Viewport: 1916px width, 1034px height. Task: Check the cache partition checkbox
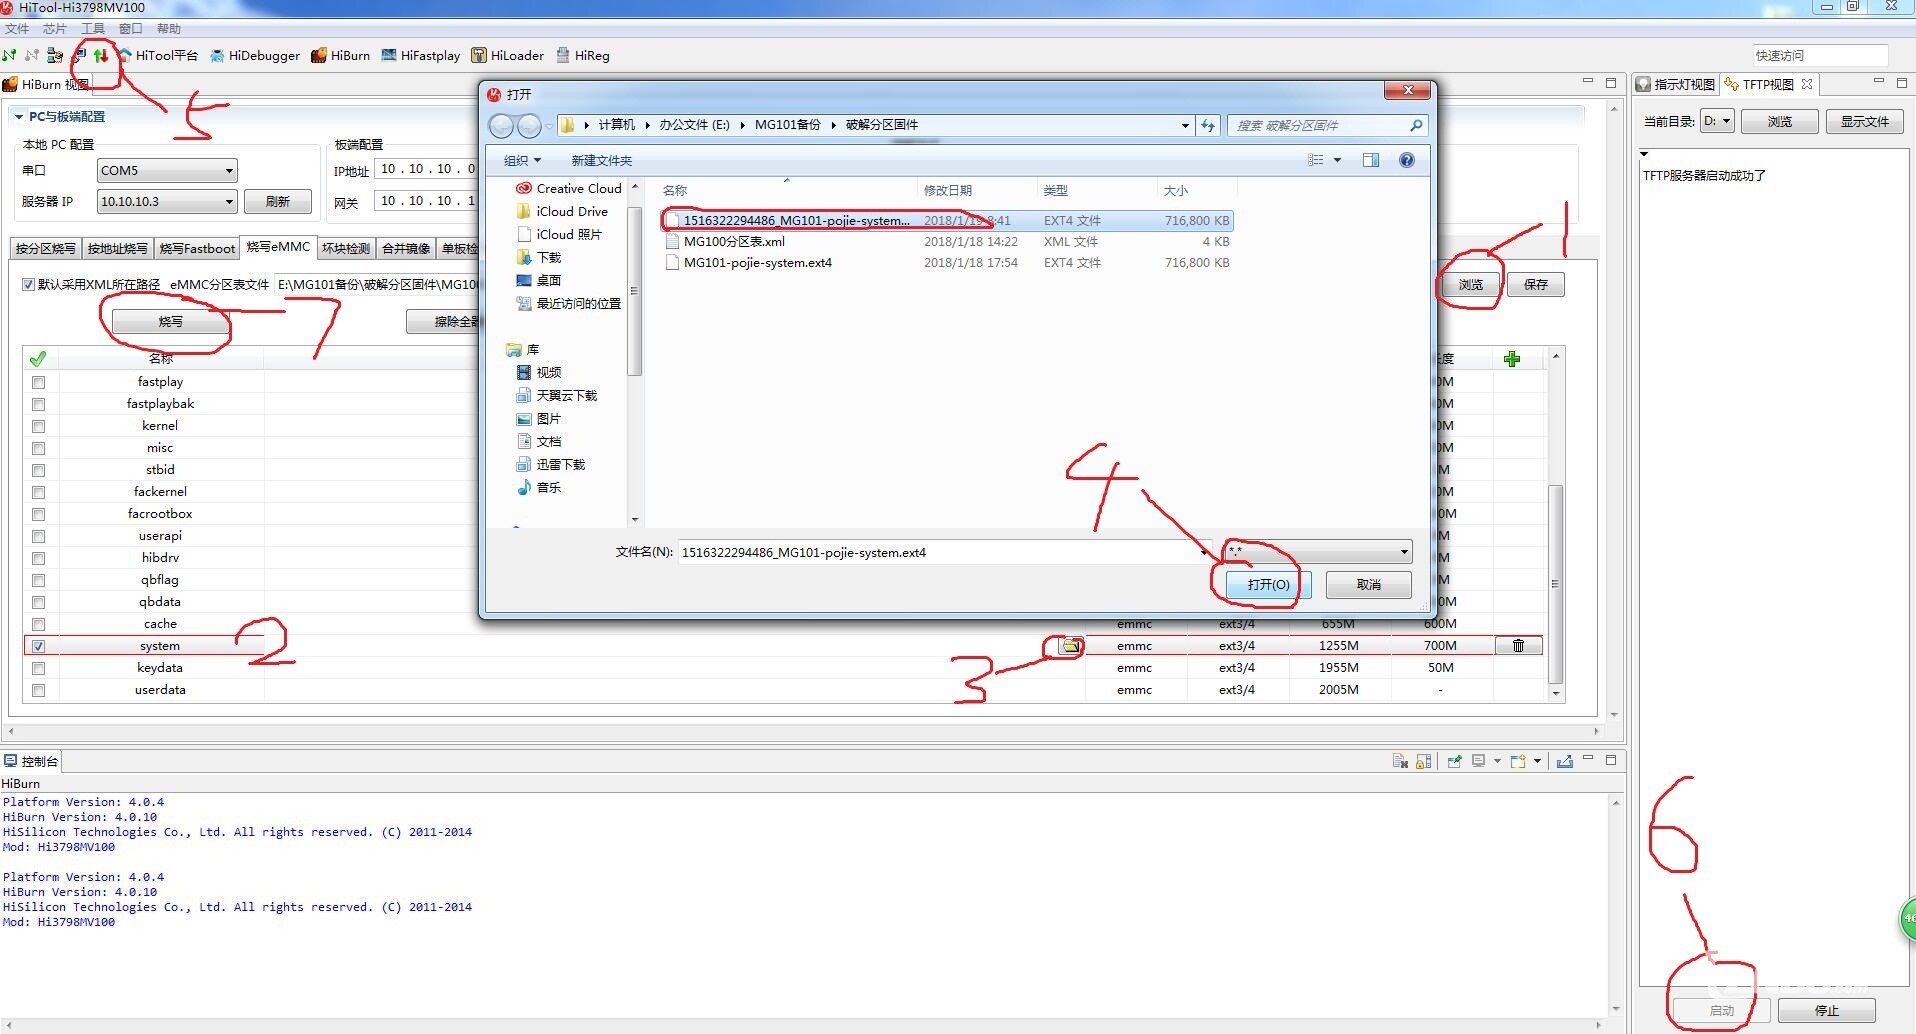[x=38, y=624]
